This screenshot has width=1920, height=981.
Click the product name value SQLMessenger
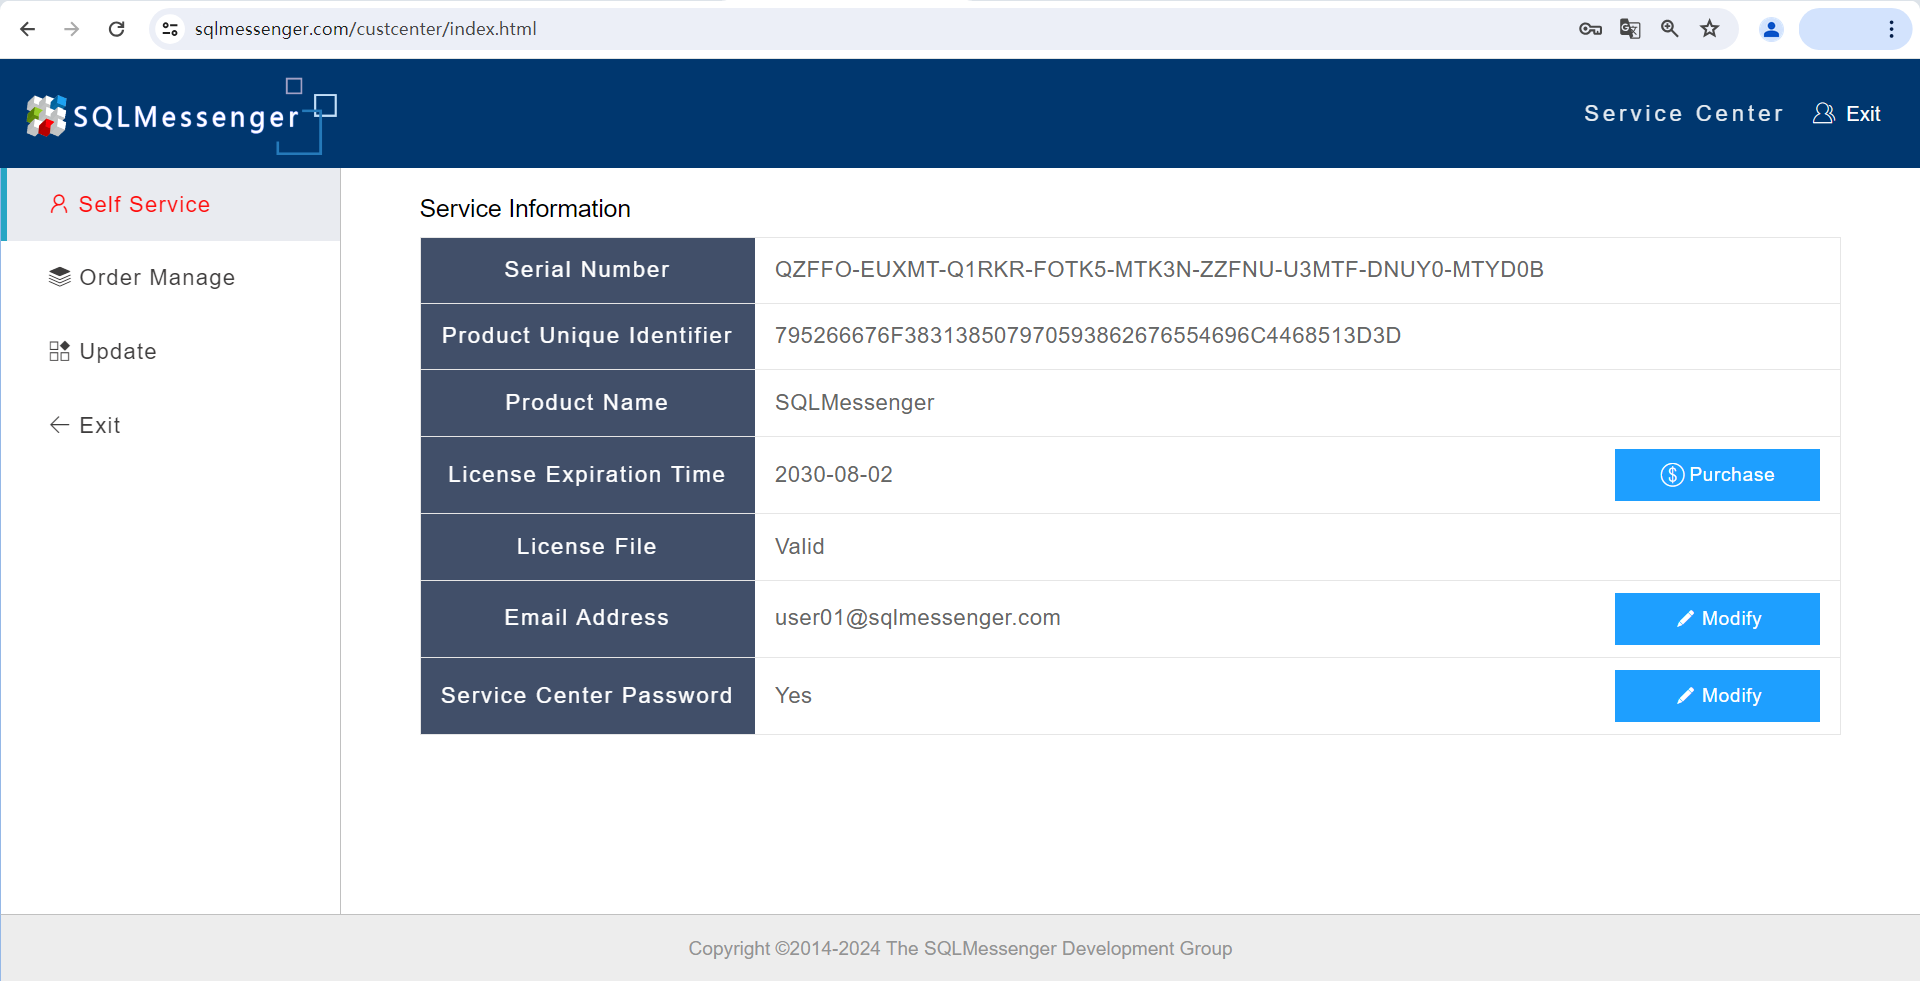[855, 403]
